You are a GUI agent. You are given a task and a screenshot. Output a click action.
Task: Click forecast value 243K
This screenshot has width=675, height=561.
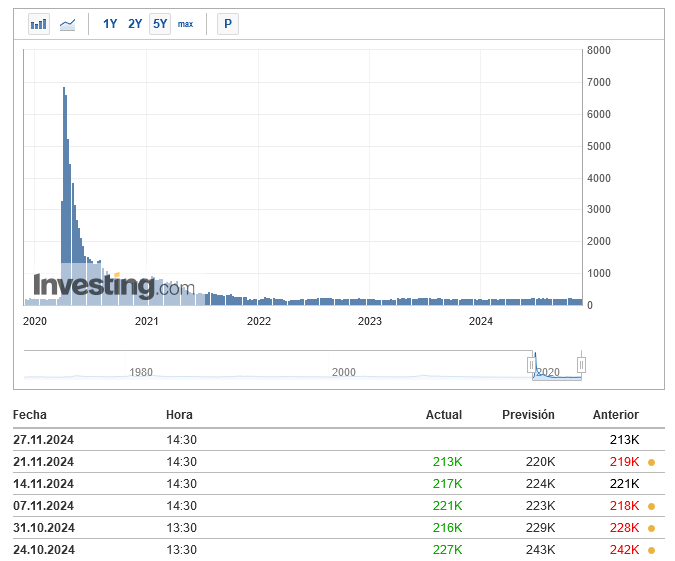tap(540, 549)
